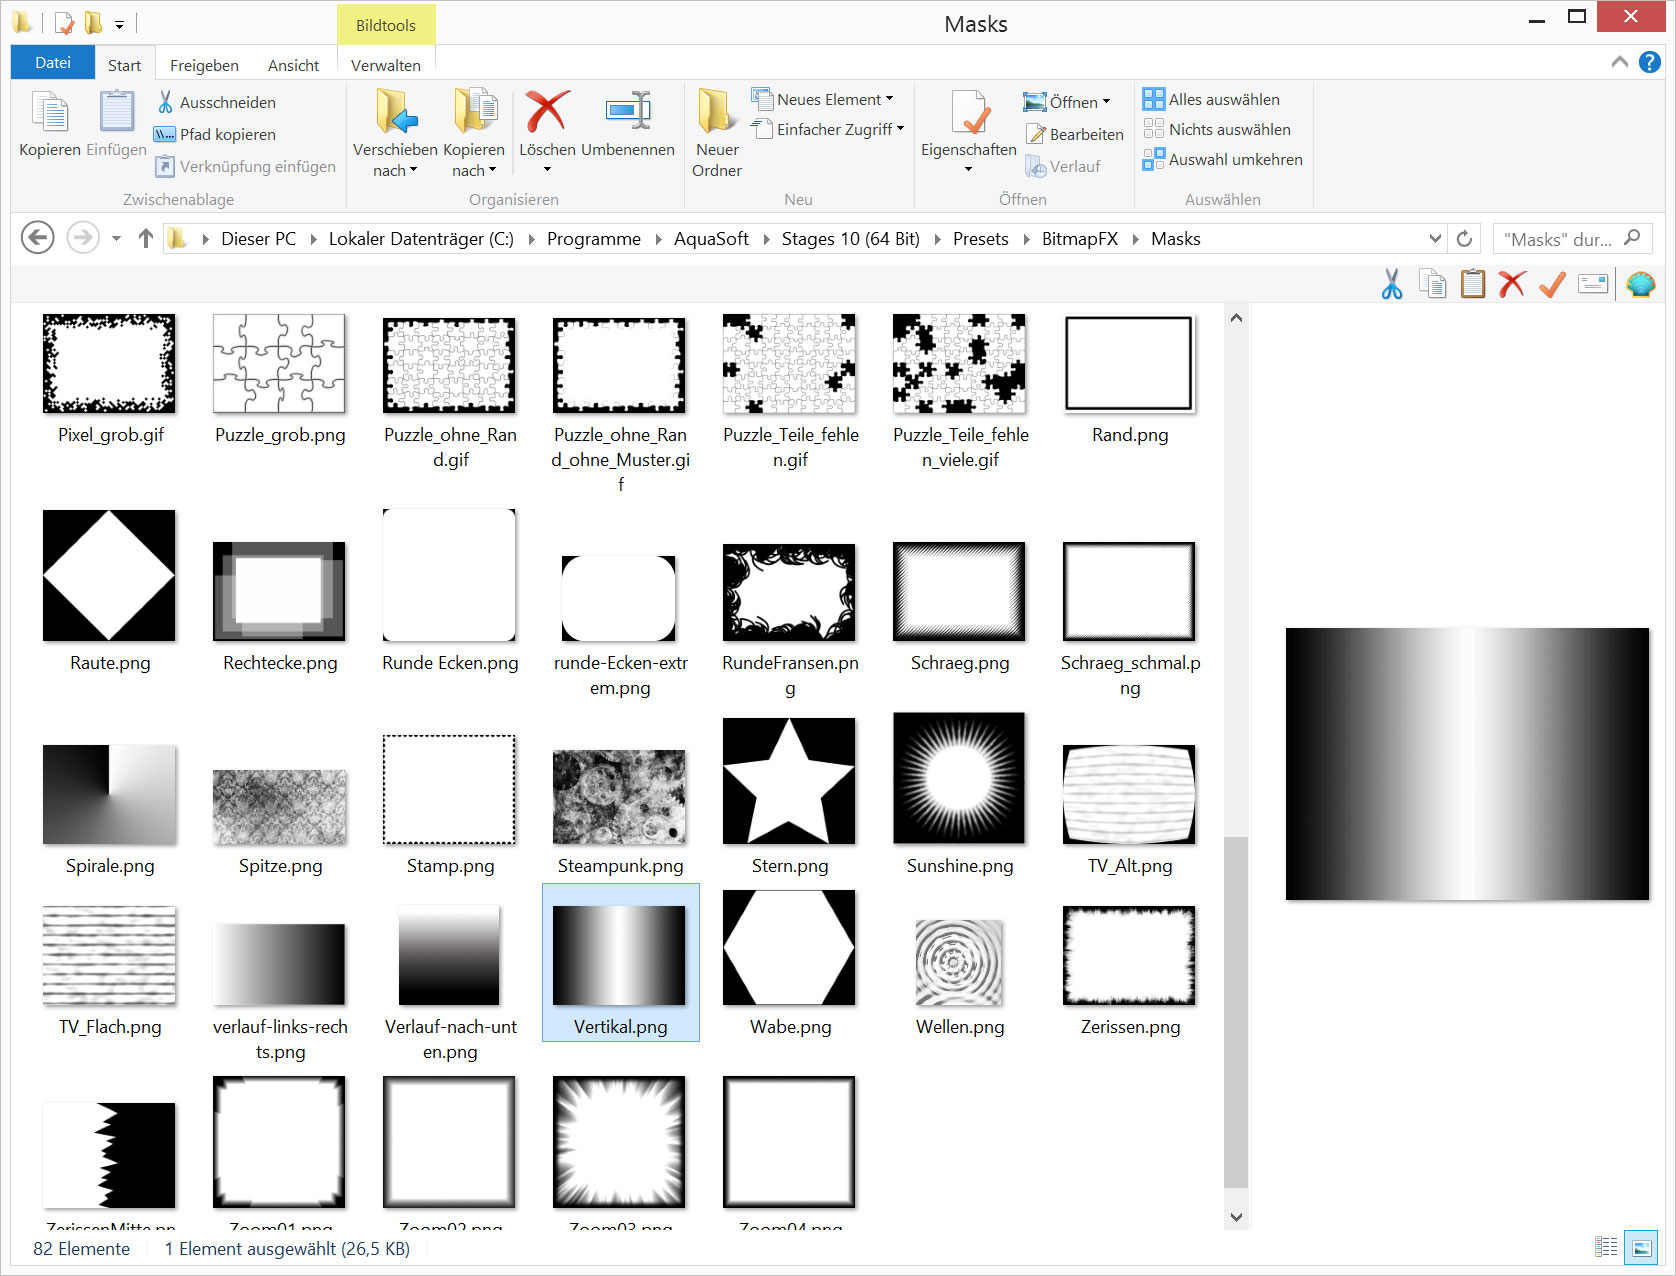1676x1276 pixels.
Task: Open the Ansicht ribbon tab
Action: pos(293,65)
